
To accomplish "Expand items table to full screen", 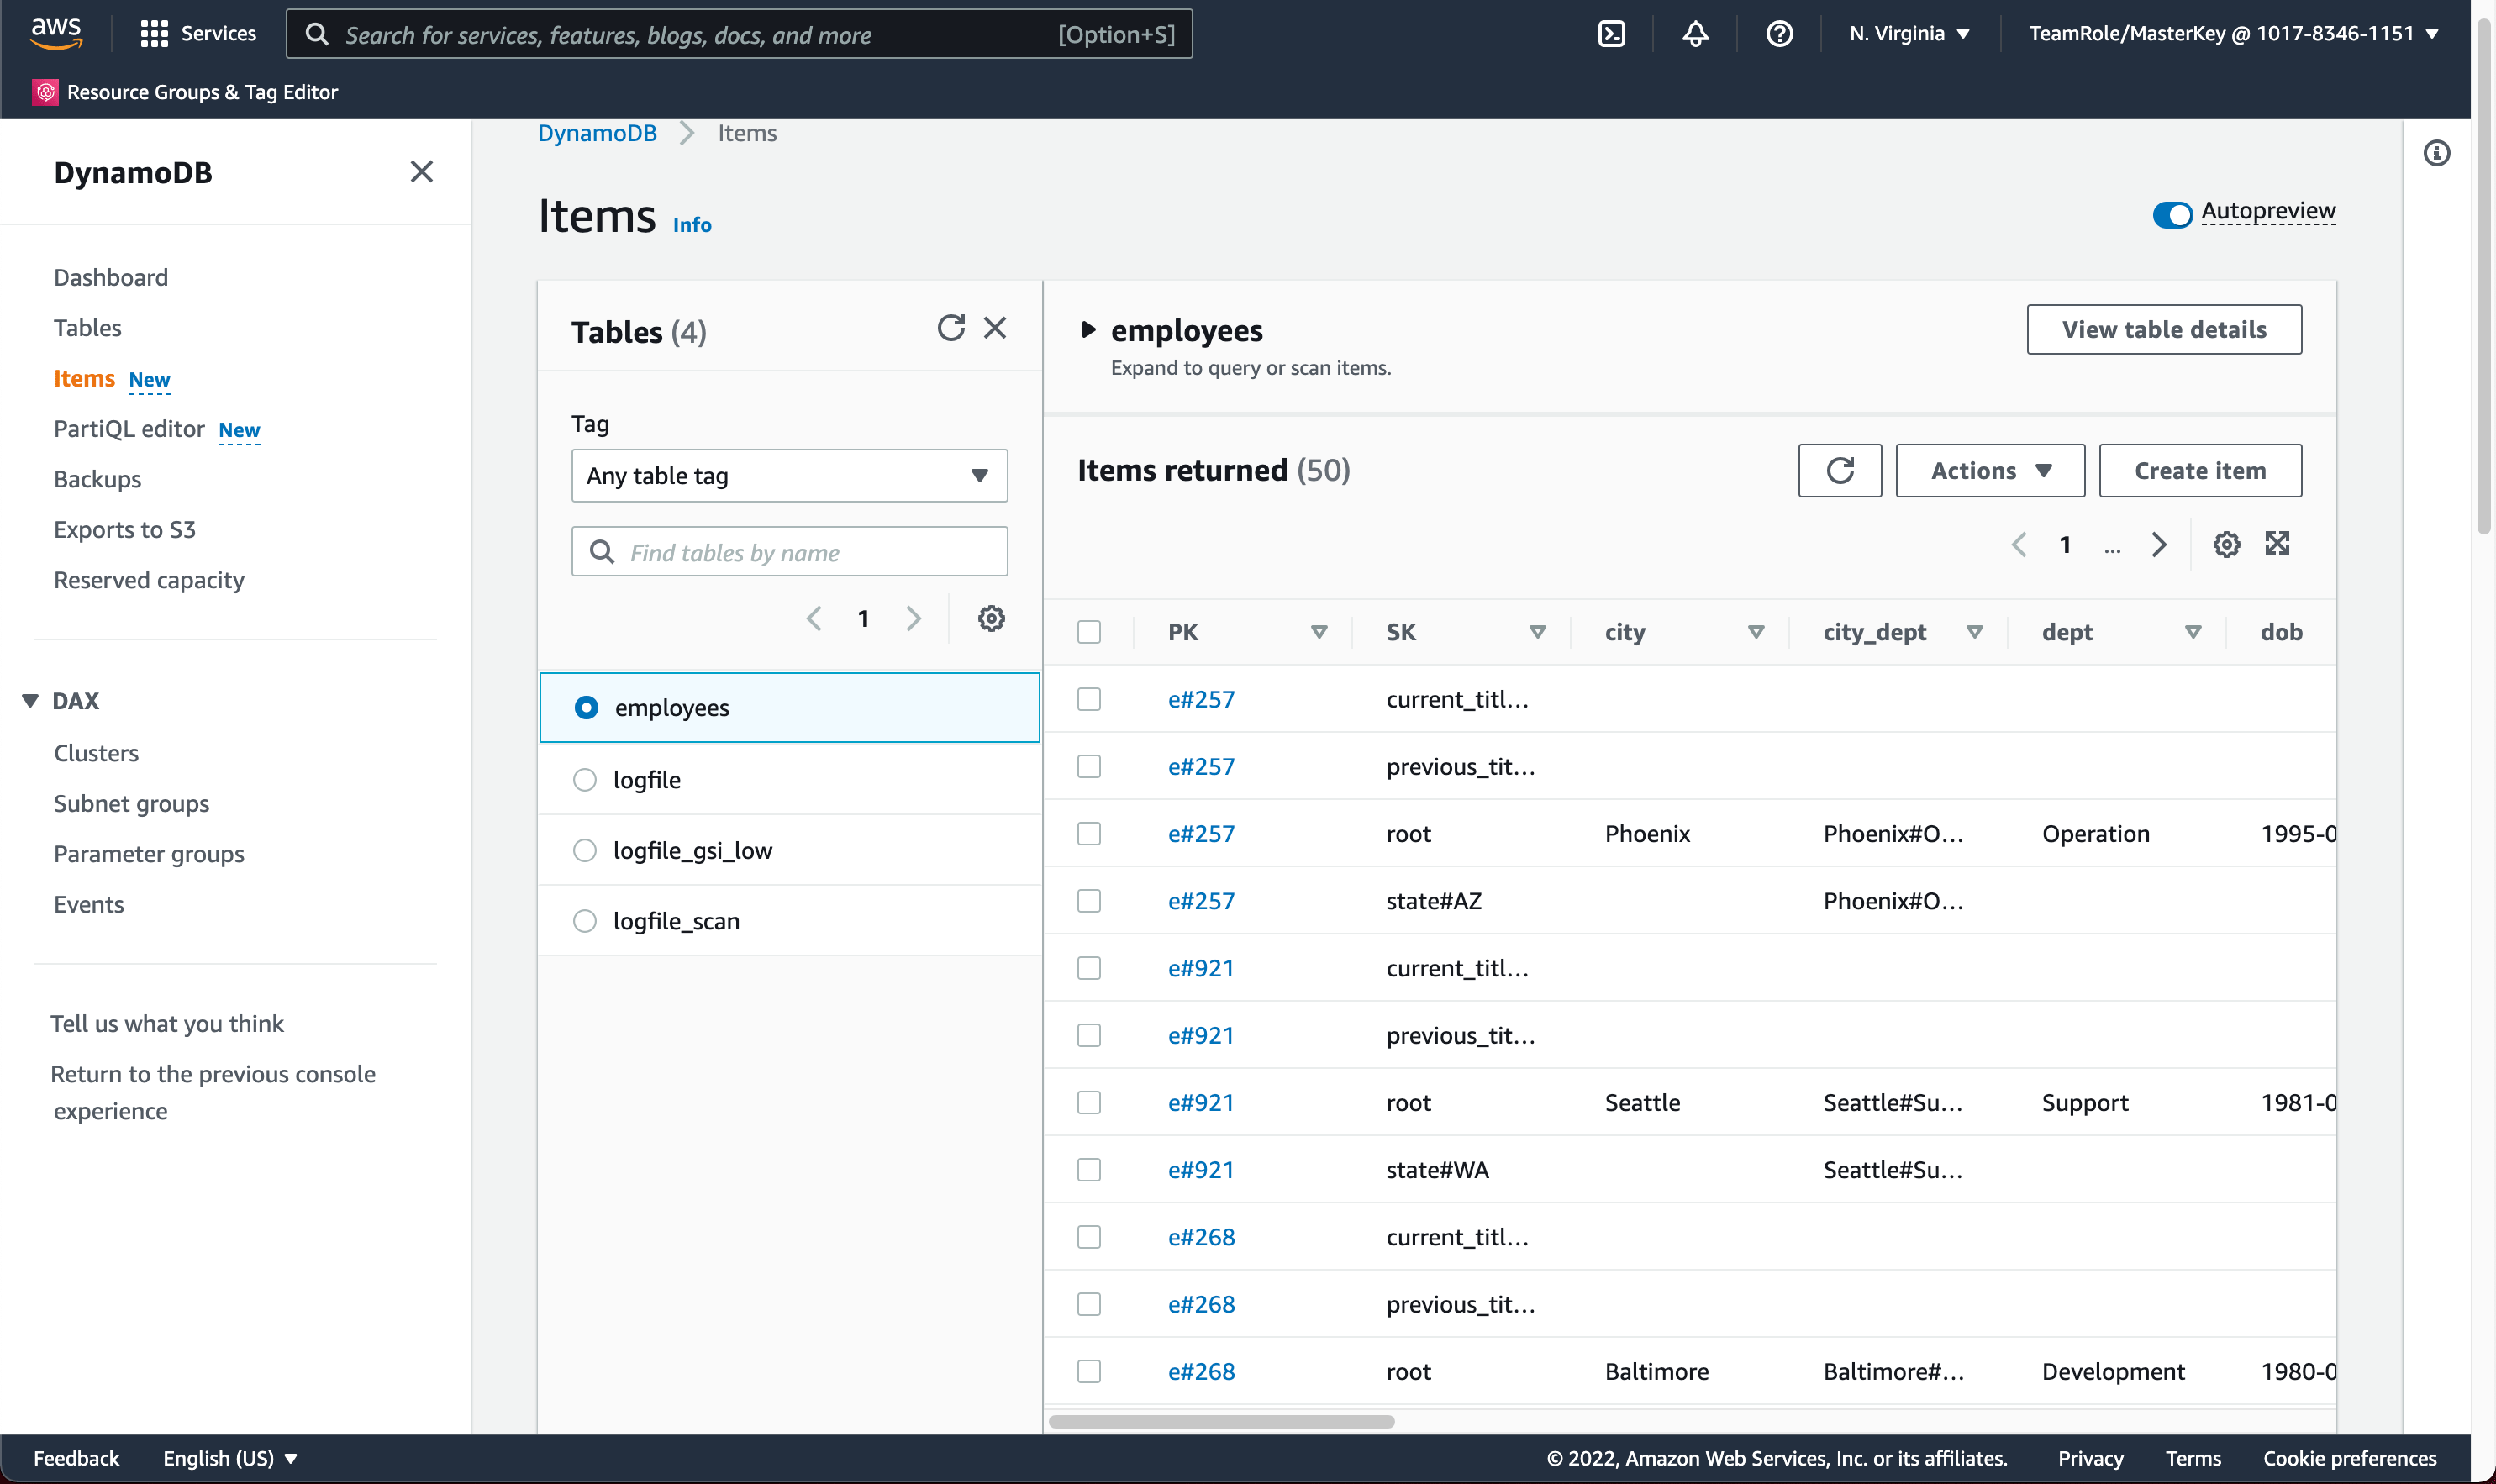I will (x=2277, y=544).
